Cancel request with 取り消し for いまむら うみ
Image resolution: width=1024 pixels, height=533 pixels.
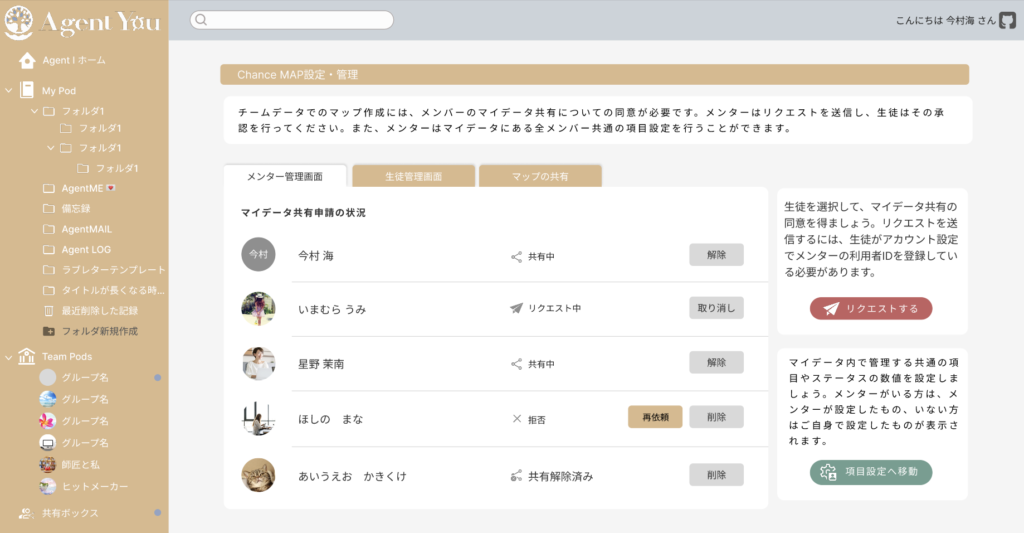point(716,308)
